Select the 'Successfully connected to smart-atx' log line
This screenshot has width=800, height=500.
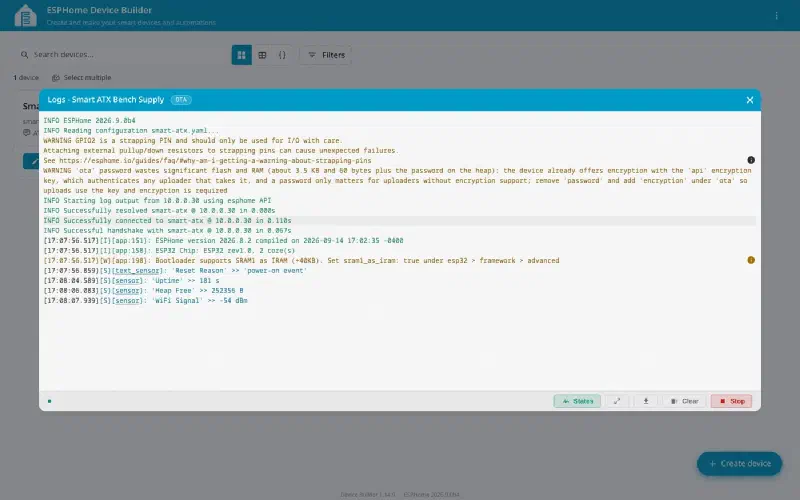pos(399,221)
